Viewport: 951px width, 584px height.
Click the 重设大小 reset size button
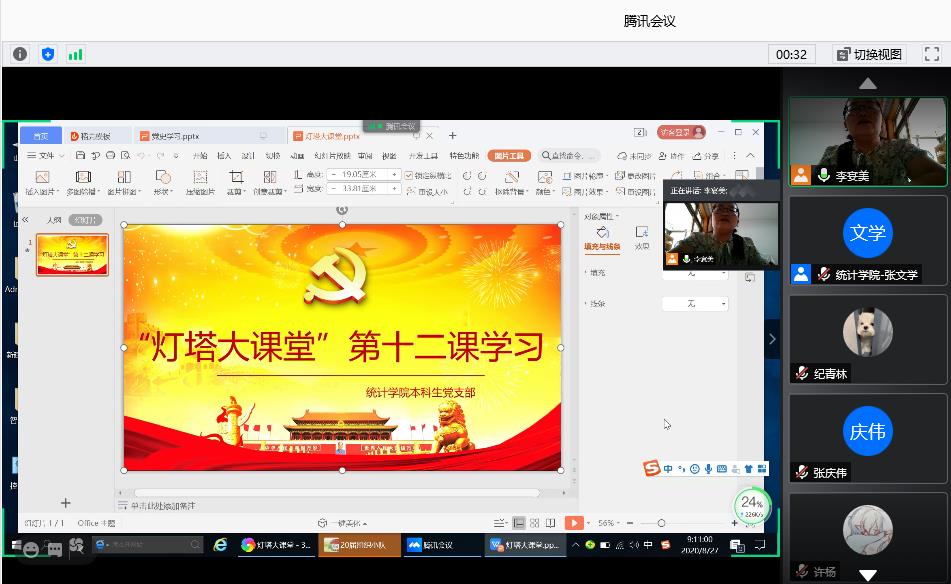(x=428, y=191)
